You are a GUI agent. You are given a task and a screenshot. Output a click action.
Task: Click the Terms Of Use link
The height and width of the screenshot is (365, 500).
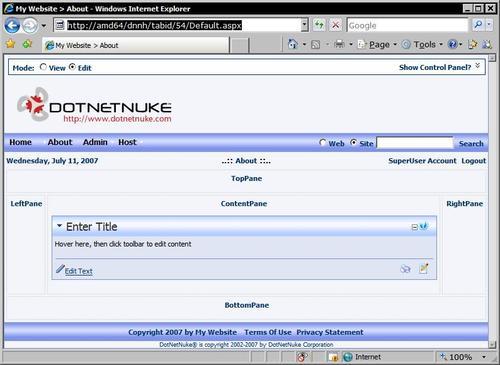pos(268,332)
